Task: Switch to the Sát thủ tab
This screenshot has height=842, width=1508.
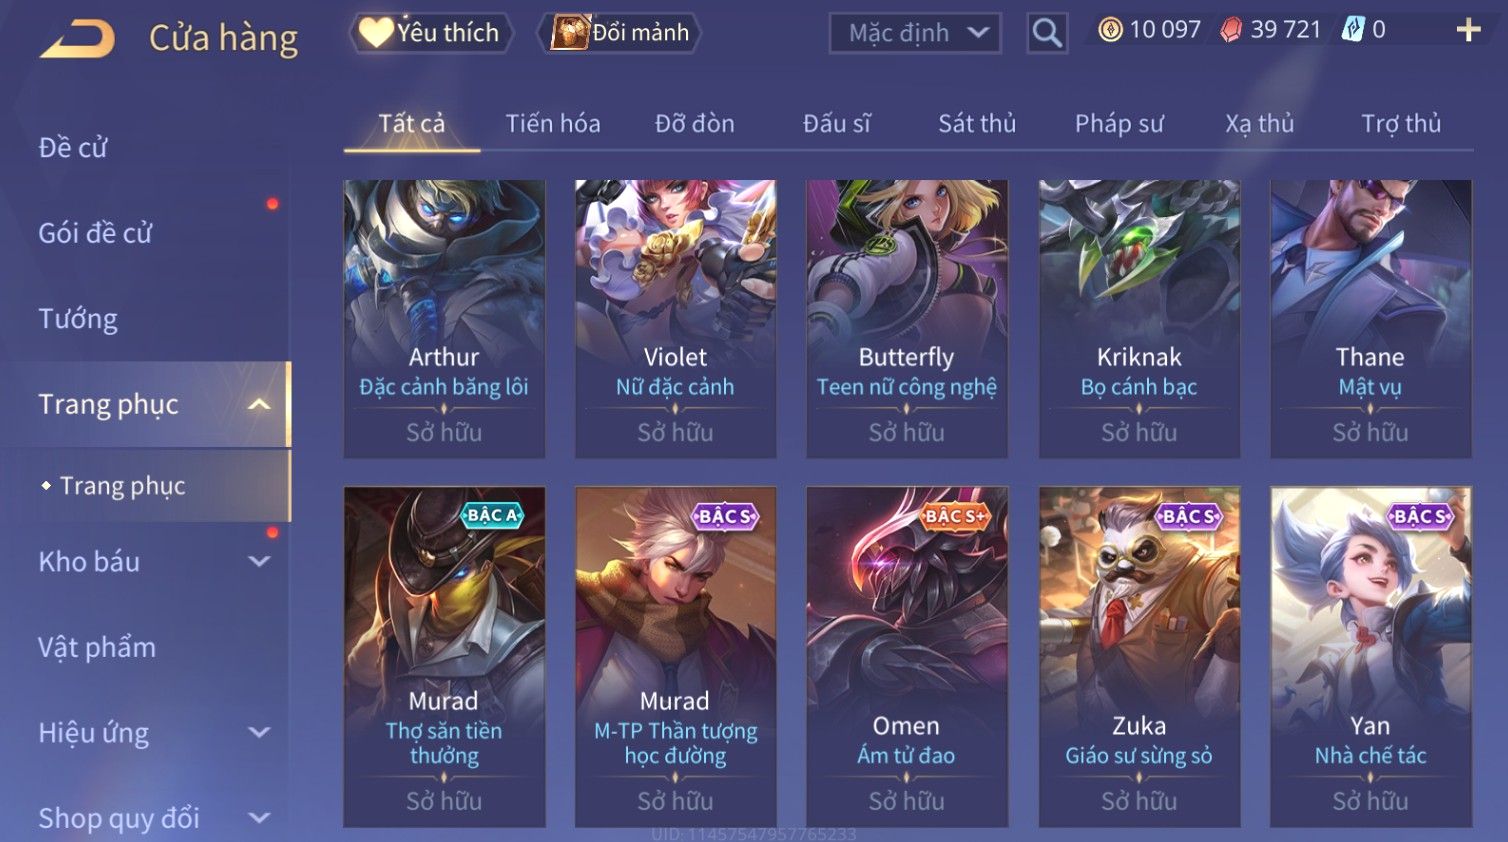Action: [977, 123]
